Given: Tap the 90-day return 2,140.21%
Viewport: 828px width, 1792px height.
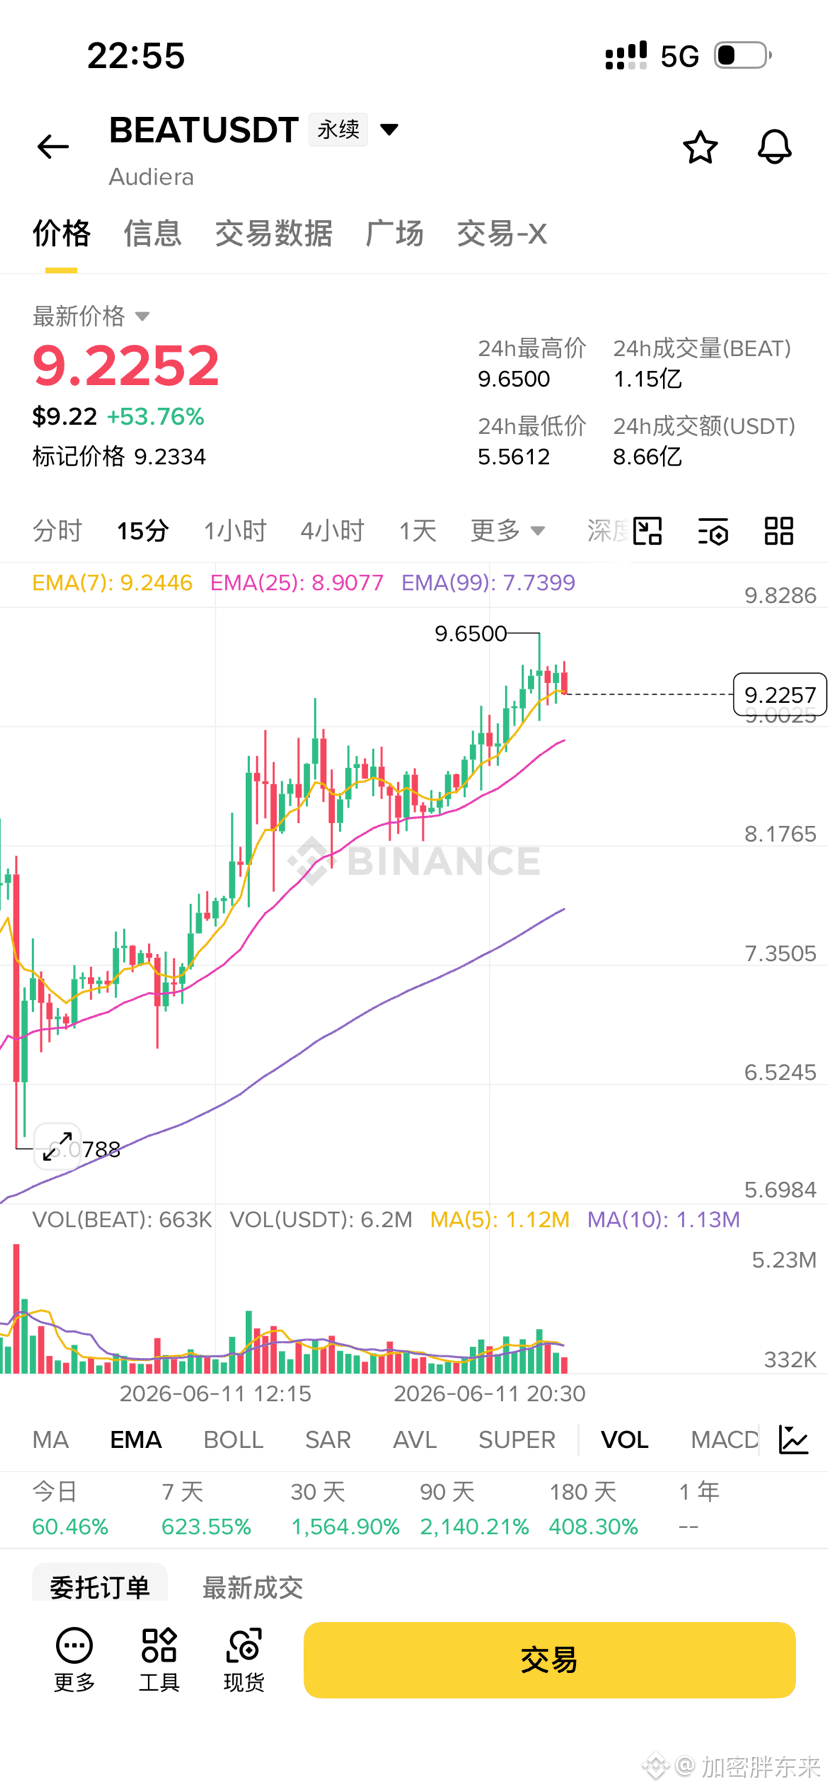Looking at the screenshot, I should coord(474,1527).
